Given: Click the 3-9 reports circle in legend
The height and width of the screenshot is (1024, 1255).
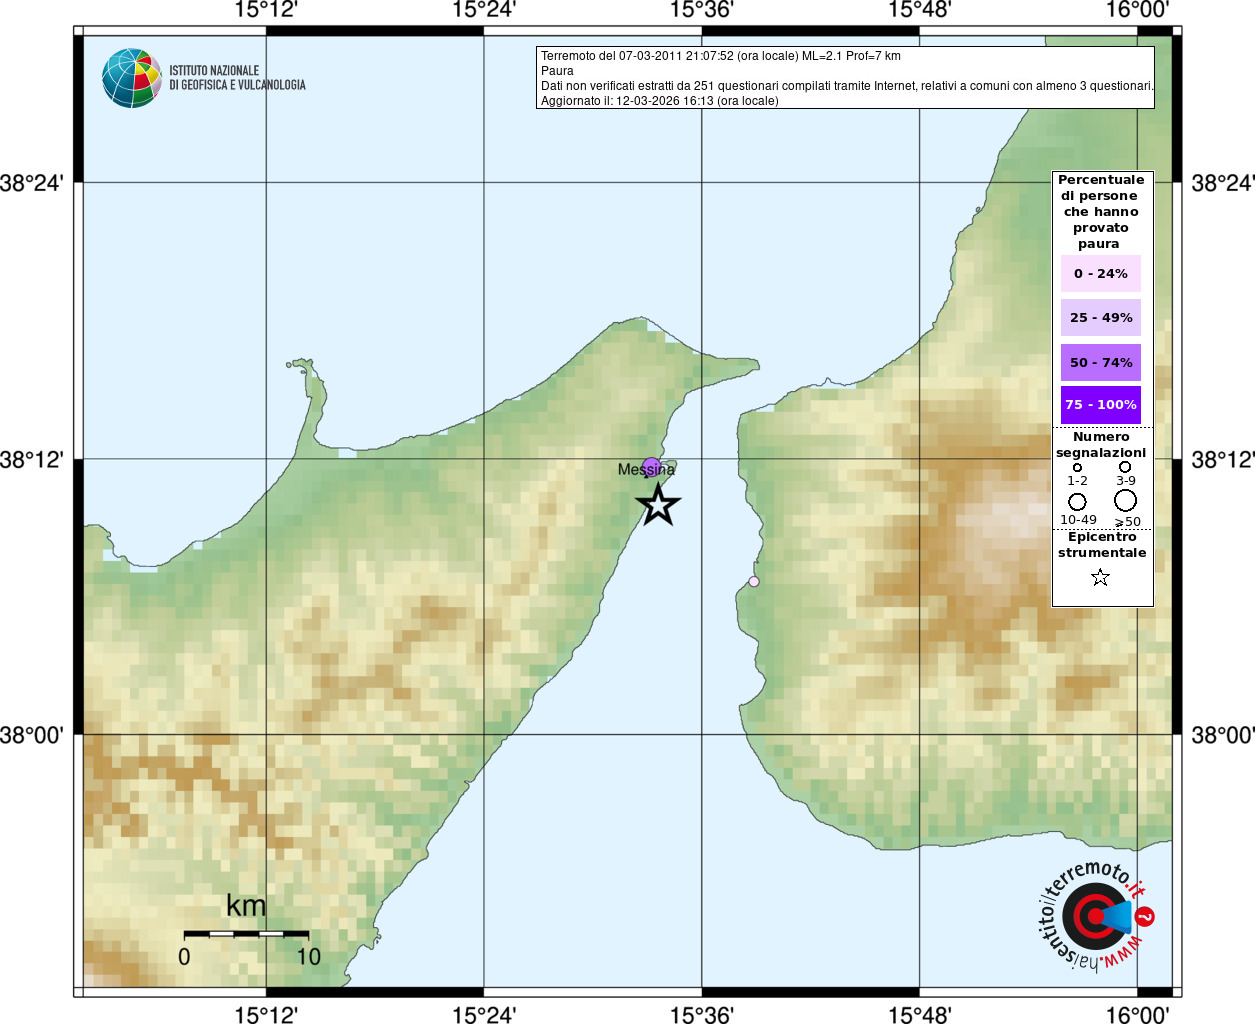Looking at the screenshot, I should 1125,467.
